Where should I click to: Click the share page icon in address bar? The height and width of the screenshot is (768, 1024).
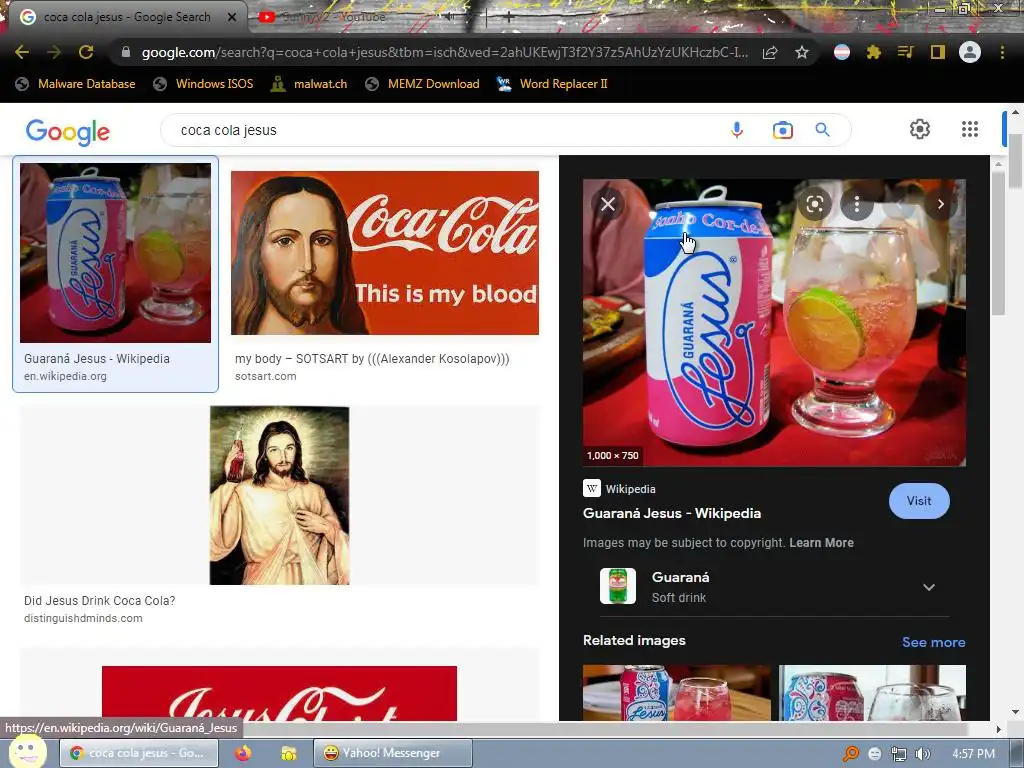coord(770,52)
